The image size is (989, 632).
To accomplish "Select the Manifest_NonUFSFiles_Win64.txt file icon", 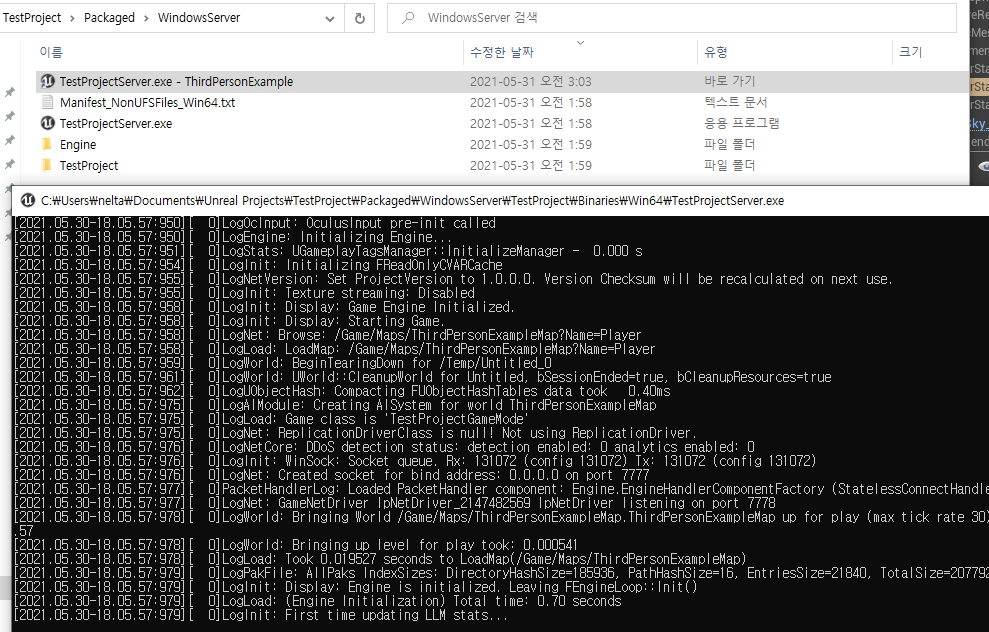I will click(47, 102).
